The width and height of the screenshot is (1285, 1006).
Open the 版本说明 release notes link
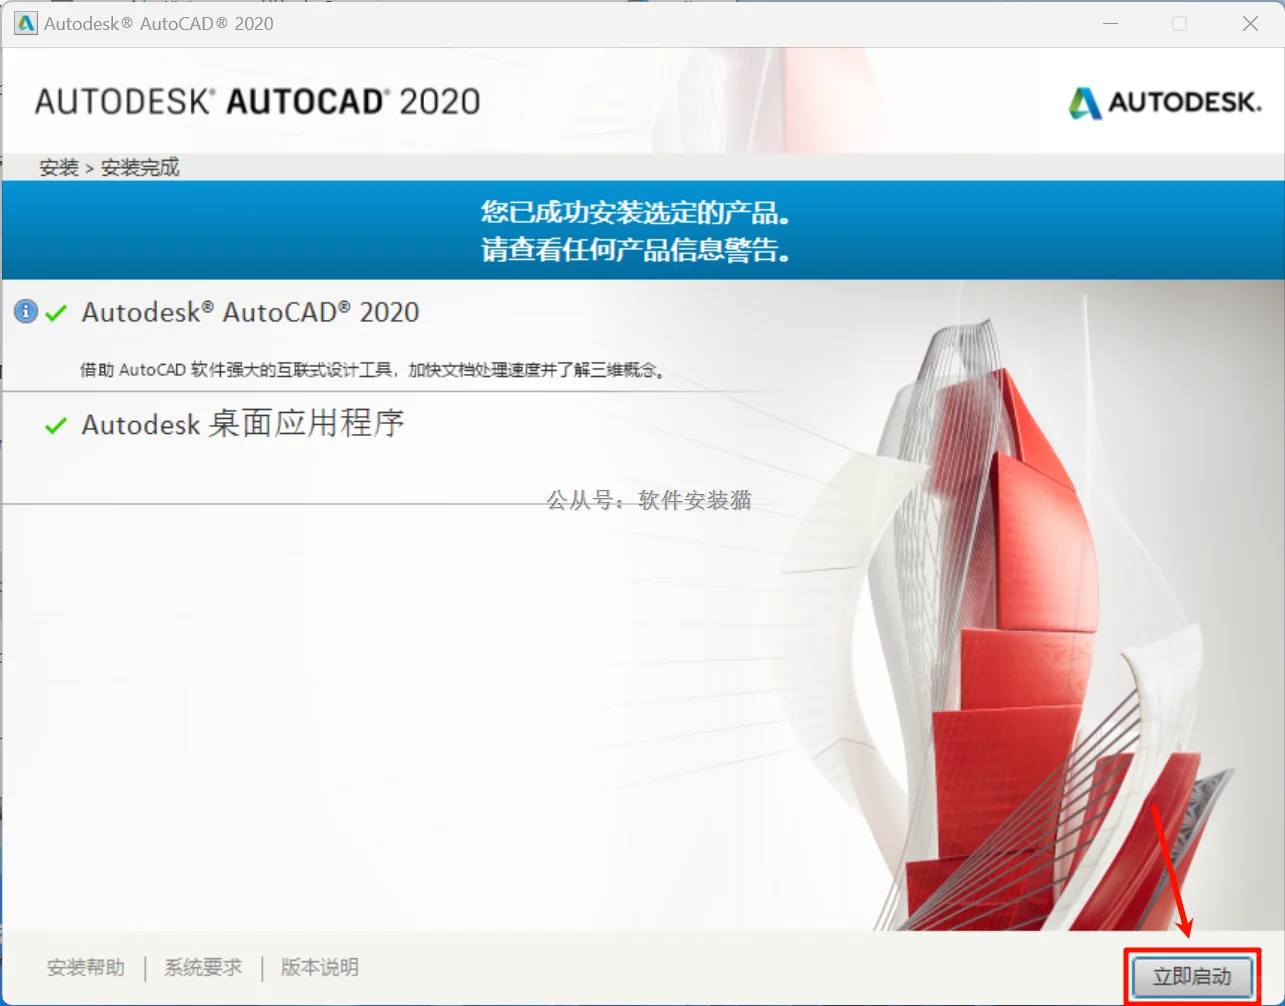click(318, 967)
